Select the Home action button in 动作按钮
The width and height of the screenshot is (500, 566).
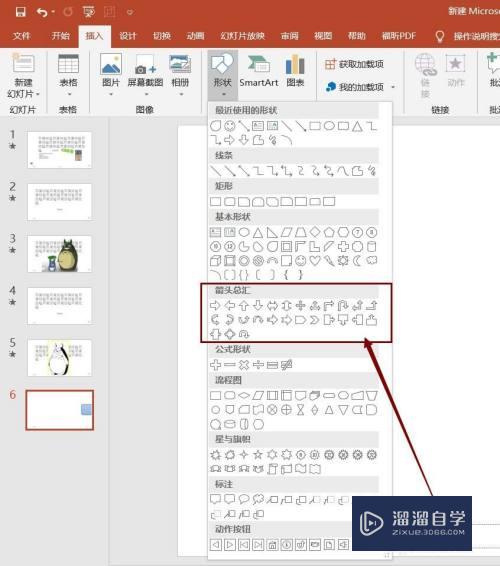click(x=272, y=545)
